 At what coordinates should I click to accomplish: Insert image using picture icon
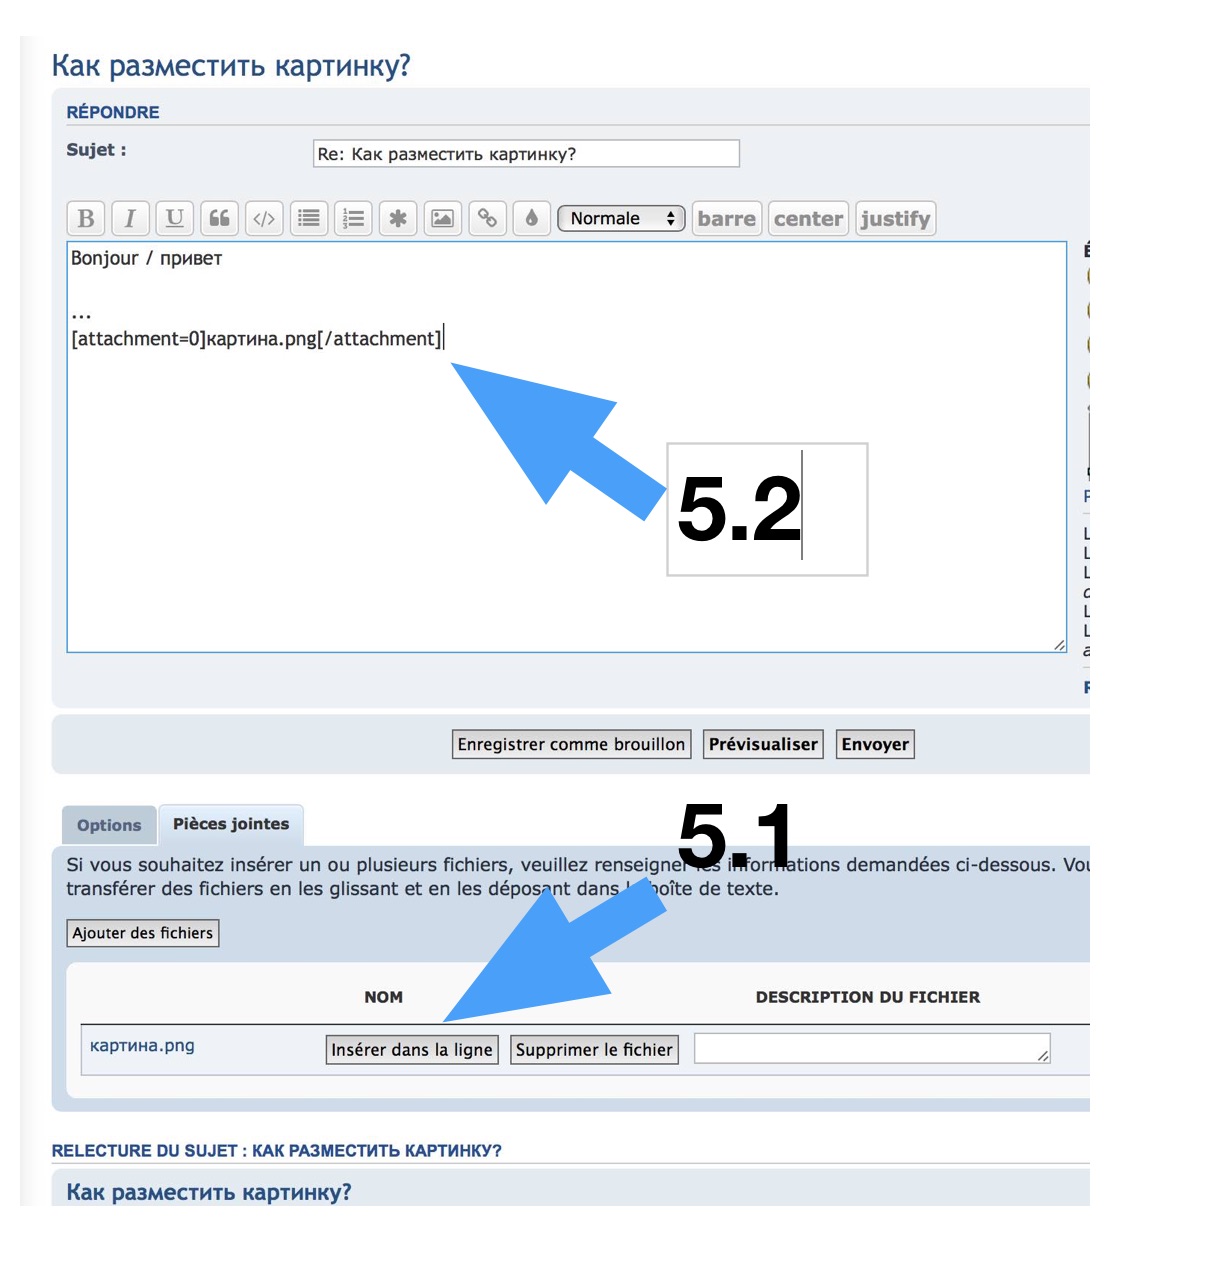coord(442,219)
